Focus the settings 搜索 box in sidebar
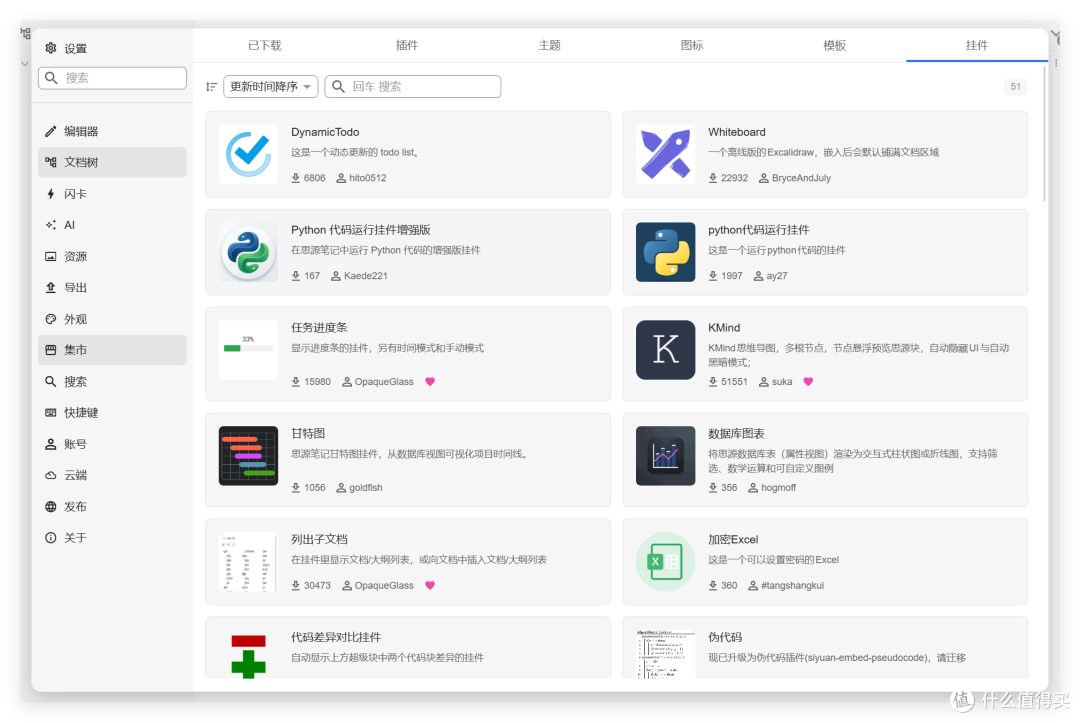 click(112, 78)
